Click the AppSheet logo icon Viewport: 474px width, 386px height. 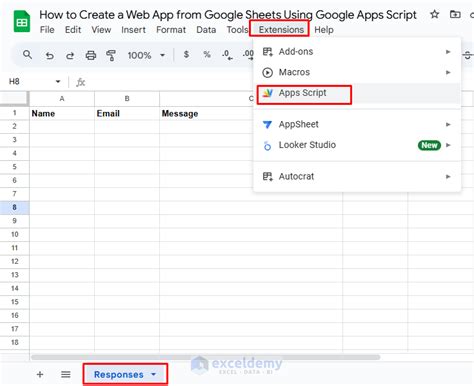[x=267, y=124]
